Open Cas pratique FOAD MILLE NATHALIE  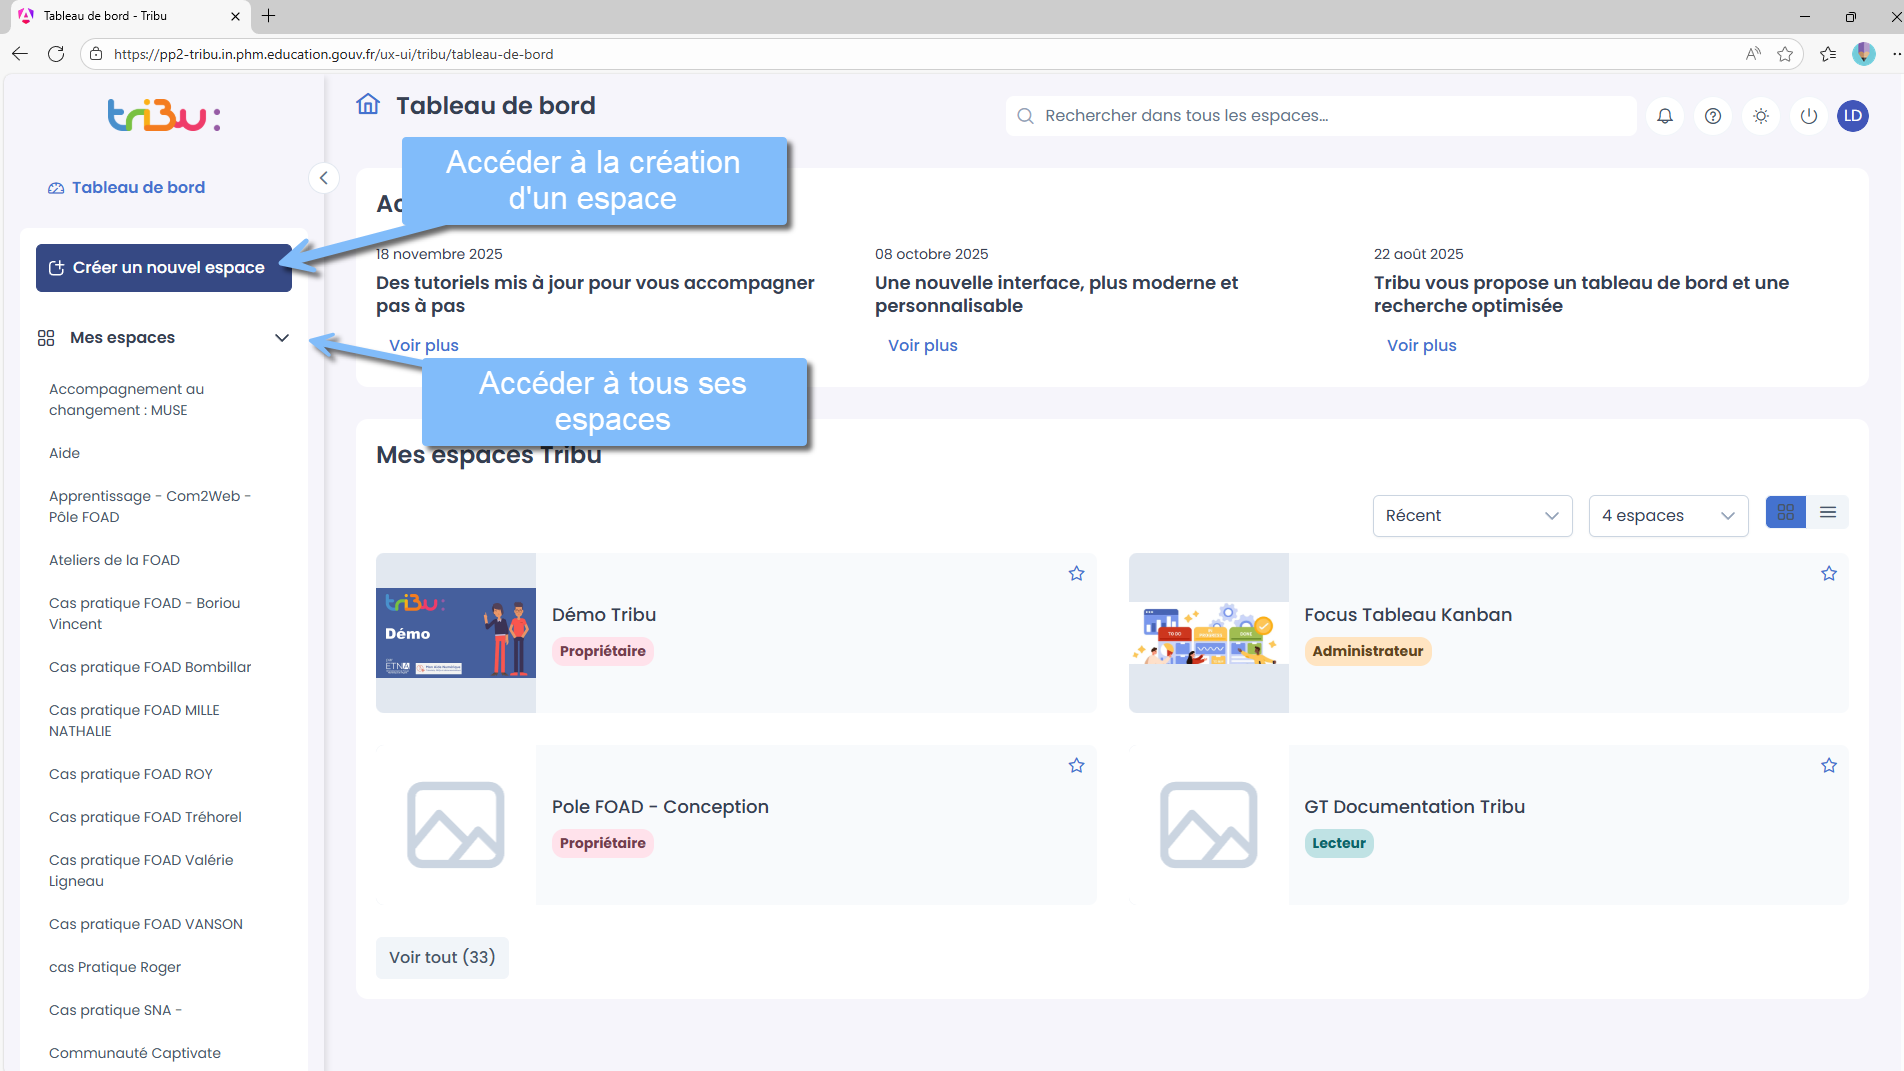(x=134, y=721)
